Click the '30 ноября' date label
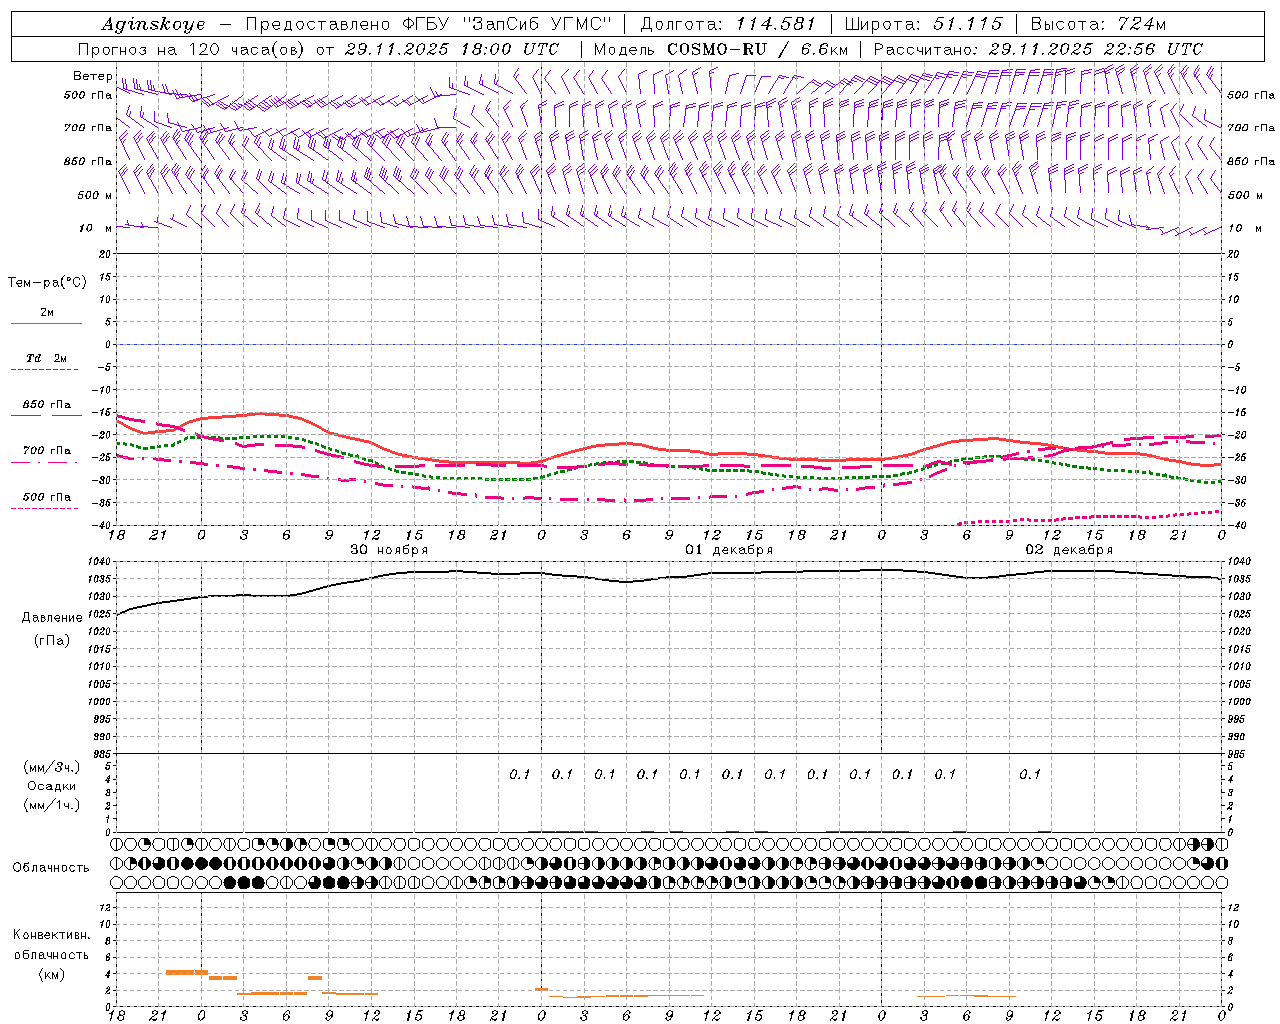1280x1024 pixels. coord(389,550)
